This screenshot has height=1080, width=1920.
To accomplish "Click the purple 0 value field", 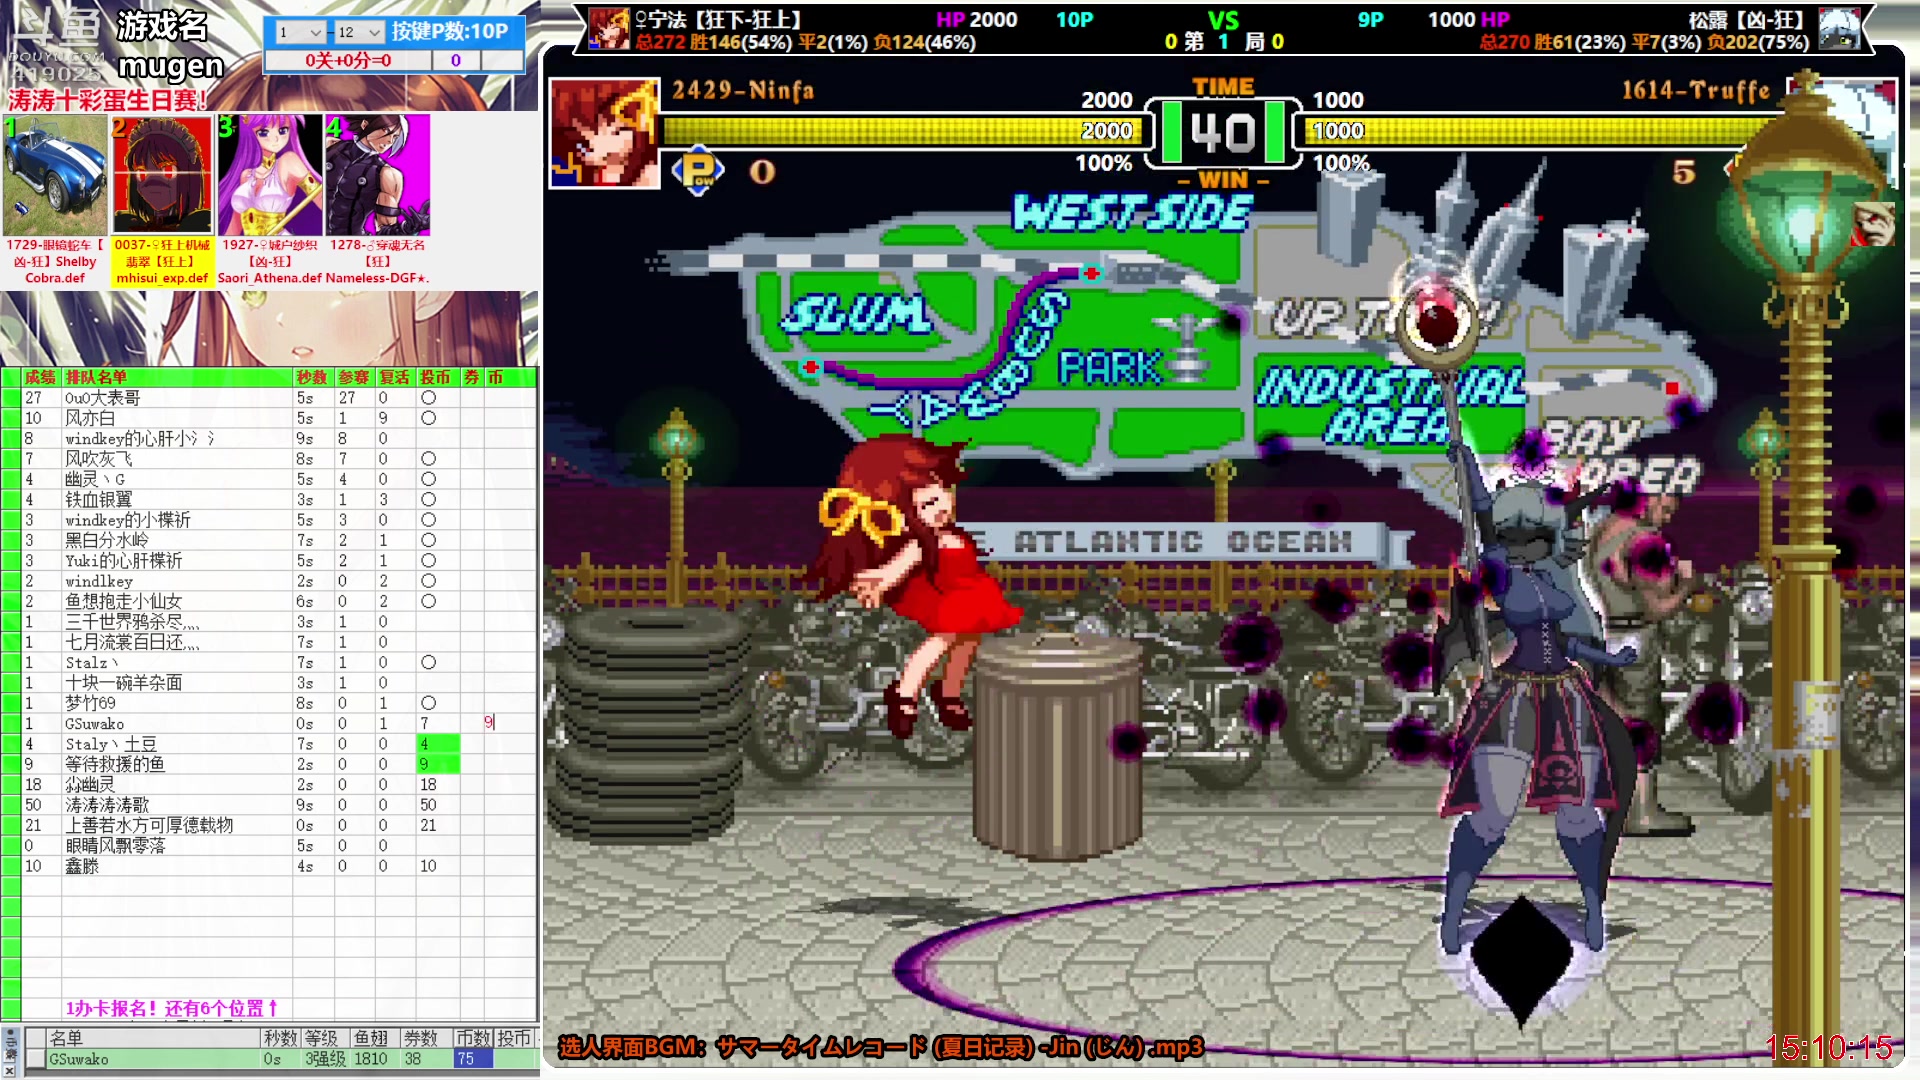I will pyautogui.click(x=456, y=60).
